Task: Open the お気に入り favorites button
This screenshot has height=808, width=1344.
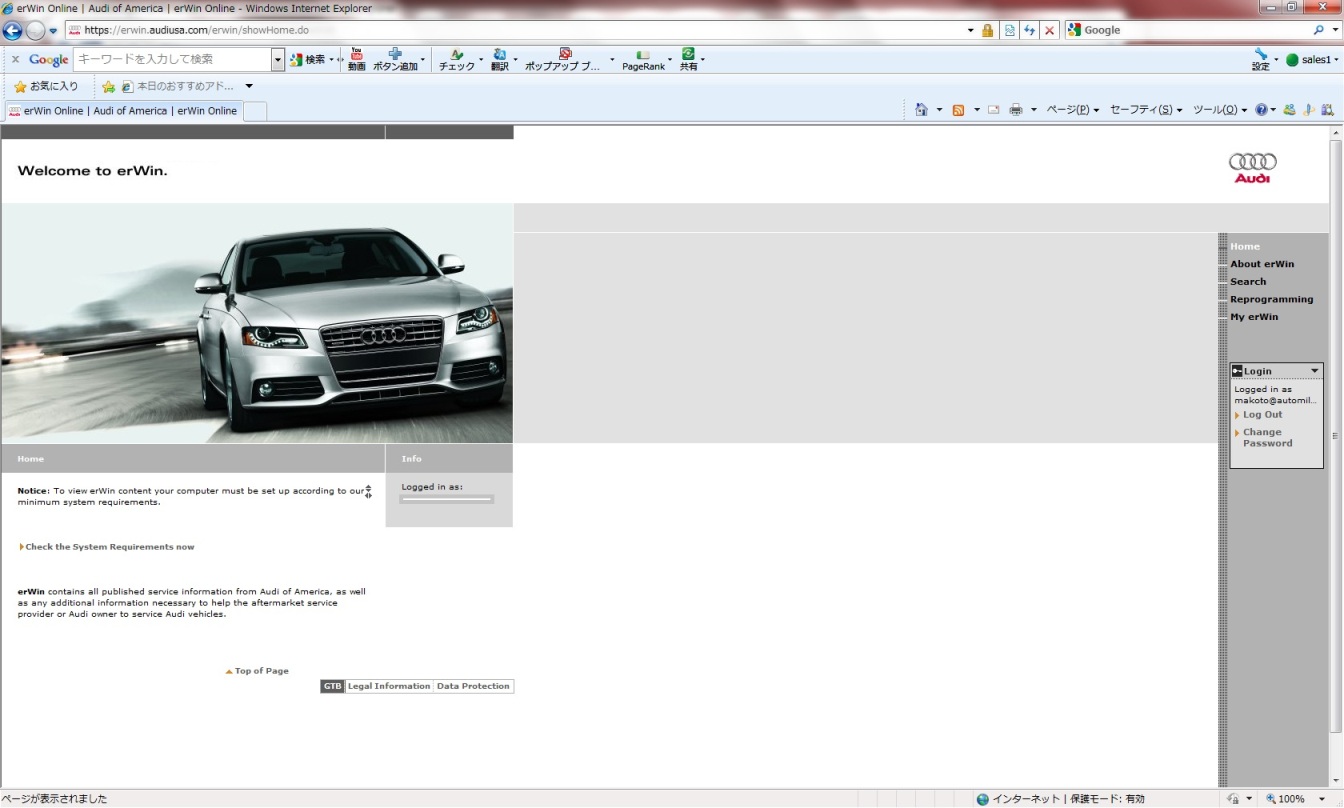Action: pyautogui.click(x=46, y=87)
